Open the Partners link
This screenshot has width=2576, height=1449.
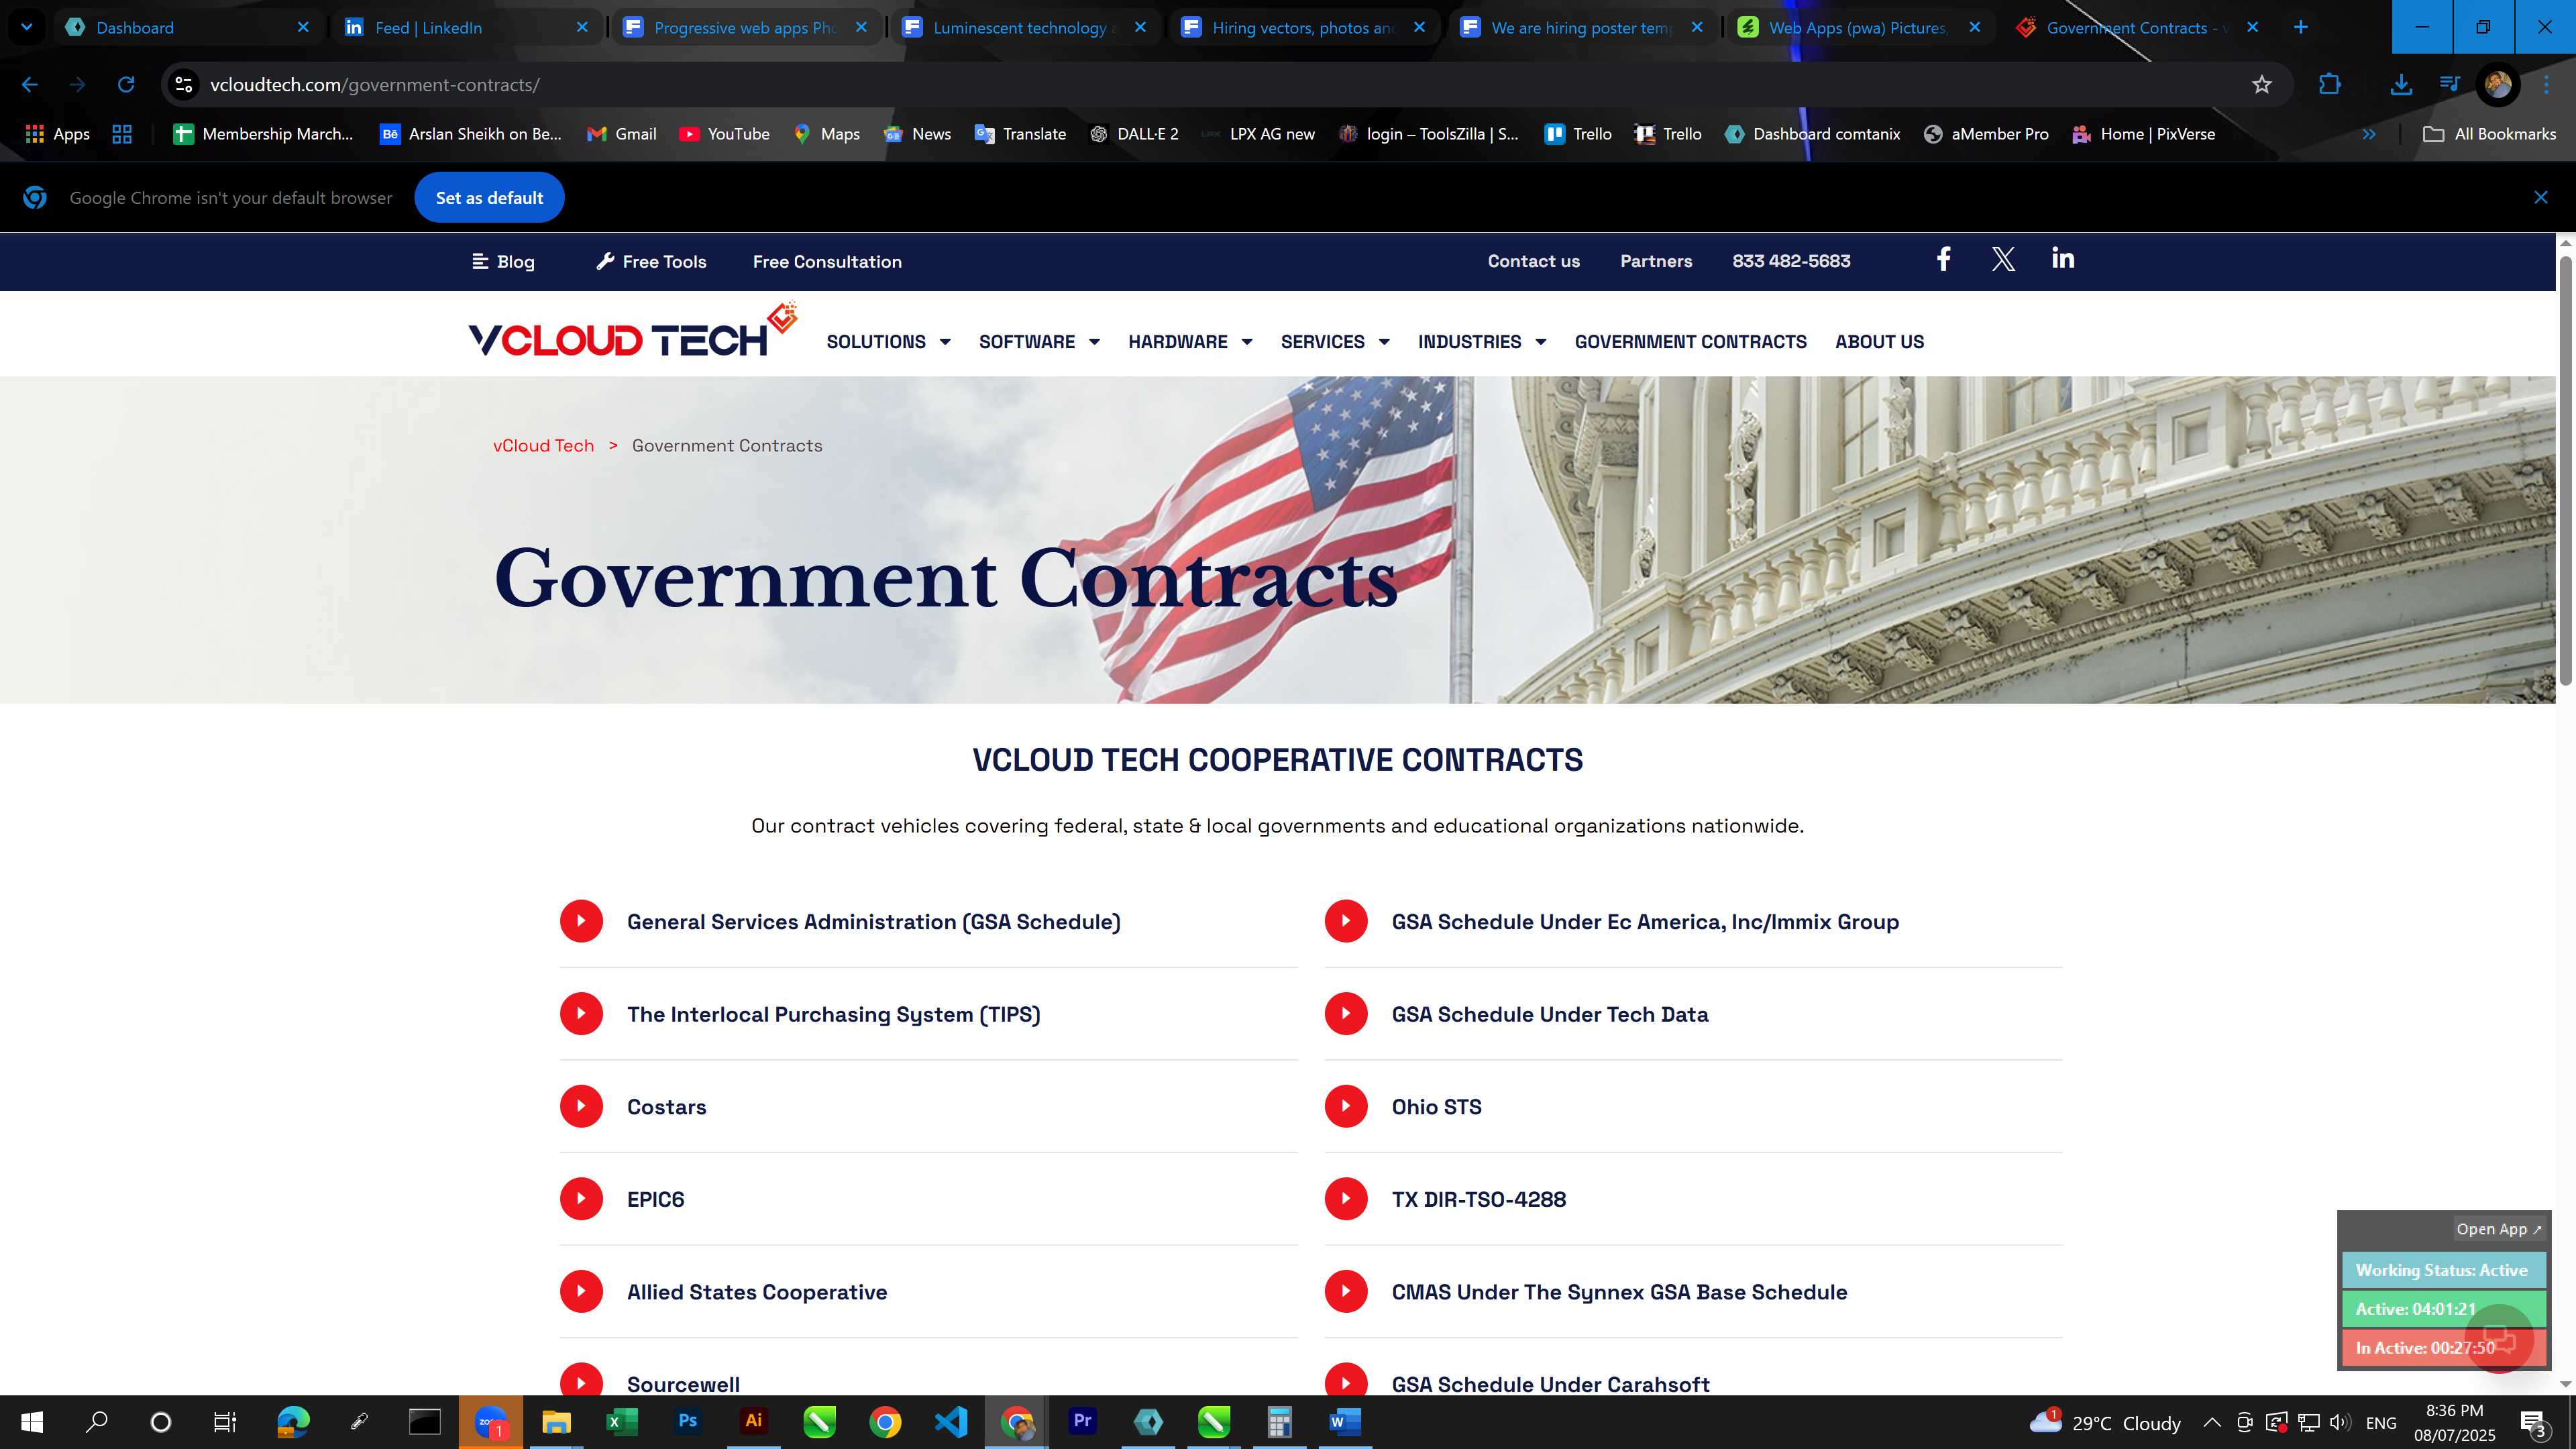pos(1656,261)
